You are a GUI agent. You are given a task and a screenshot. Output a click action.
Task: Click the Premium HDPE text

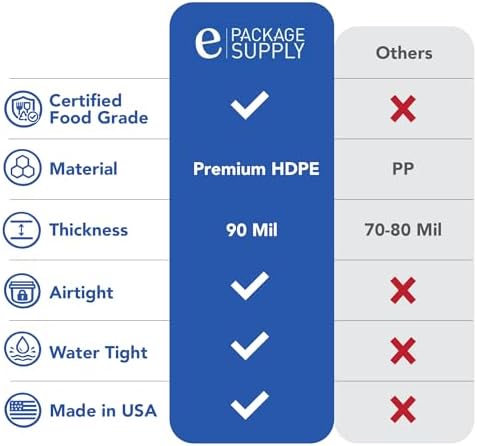coord(256,169)
